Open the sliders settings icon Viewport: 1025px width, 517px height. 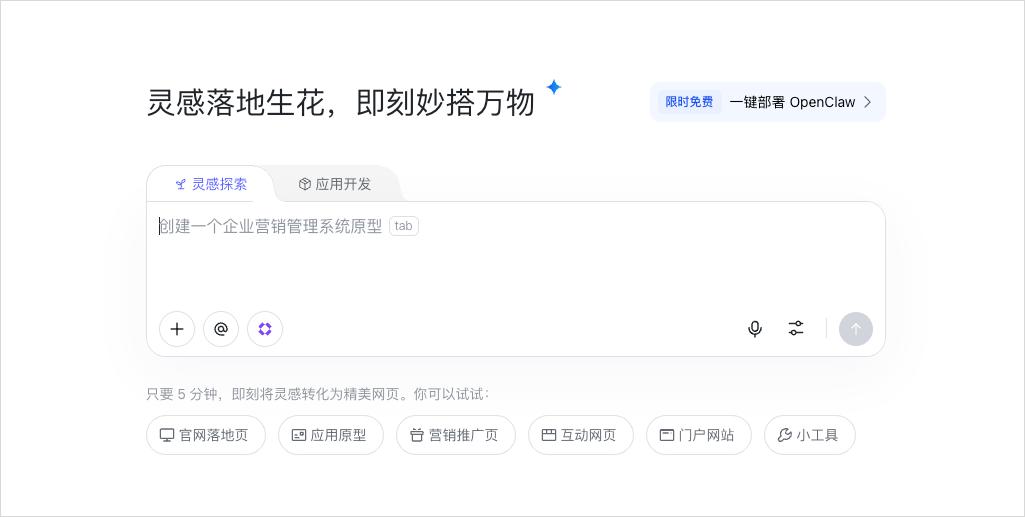(x=796, y=329)
